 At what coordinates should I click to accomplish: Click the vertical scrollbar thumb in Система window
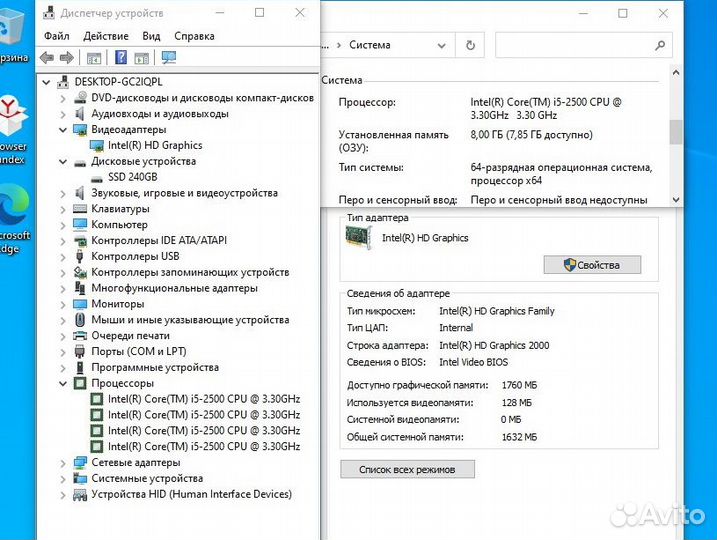click(675, 132)
